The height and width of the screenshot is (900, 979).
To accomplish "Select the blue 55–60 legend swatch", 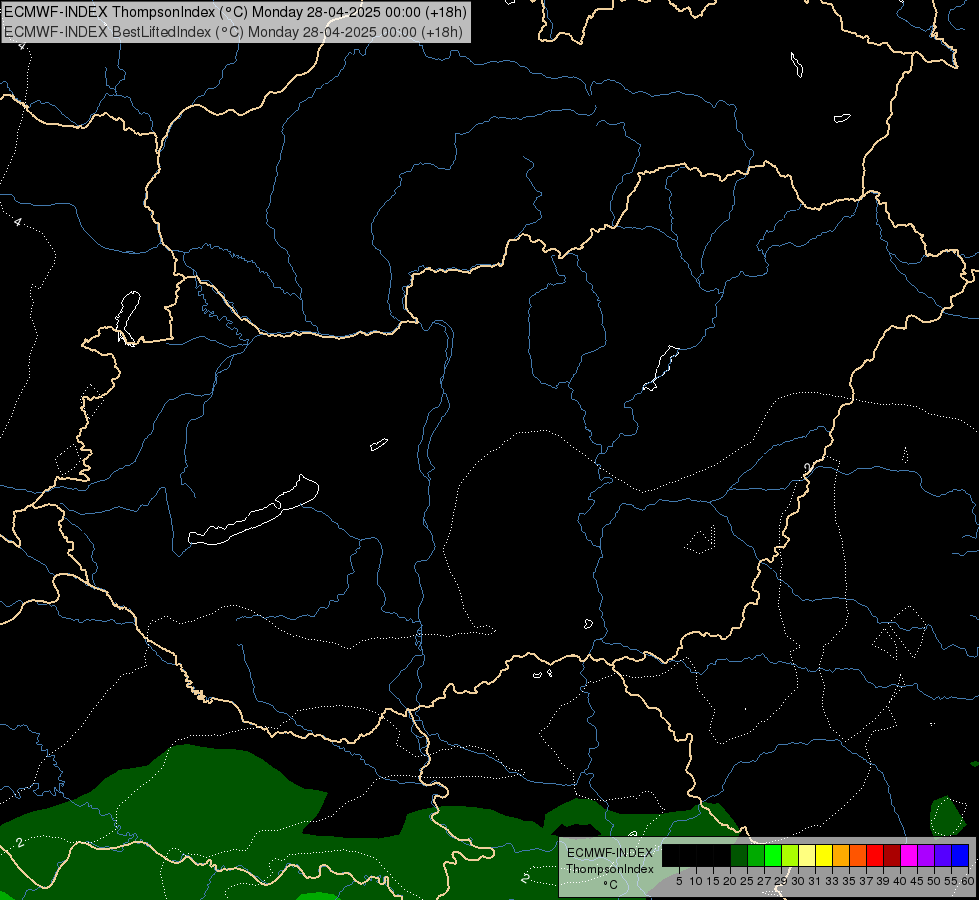I will coord(960,855).
